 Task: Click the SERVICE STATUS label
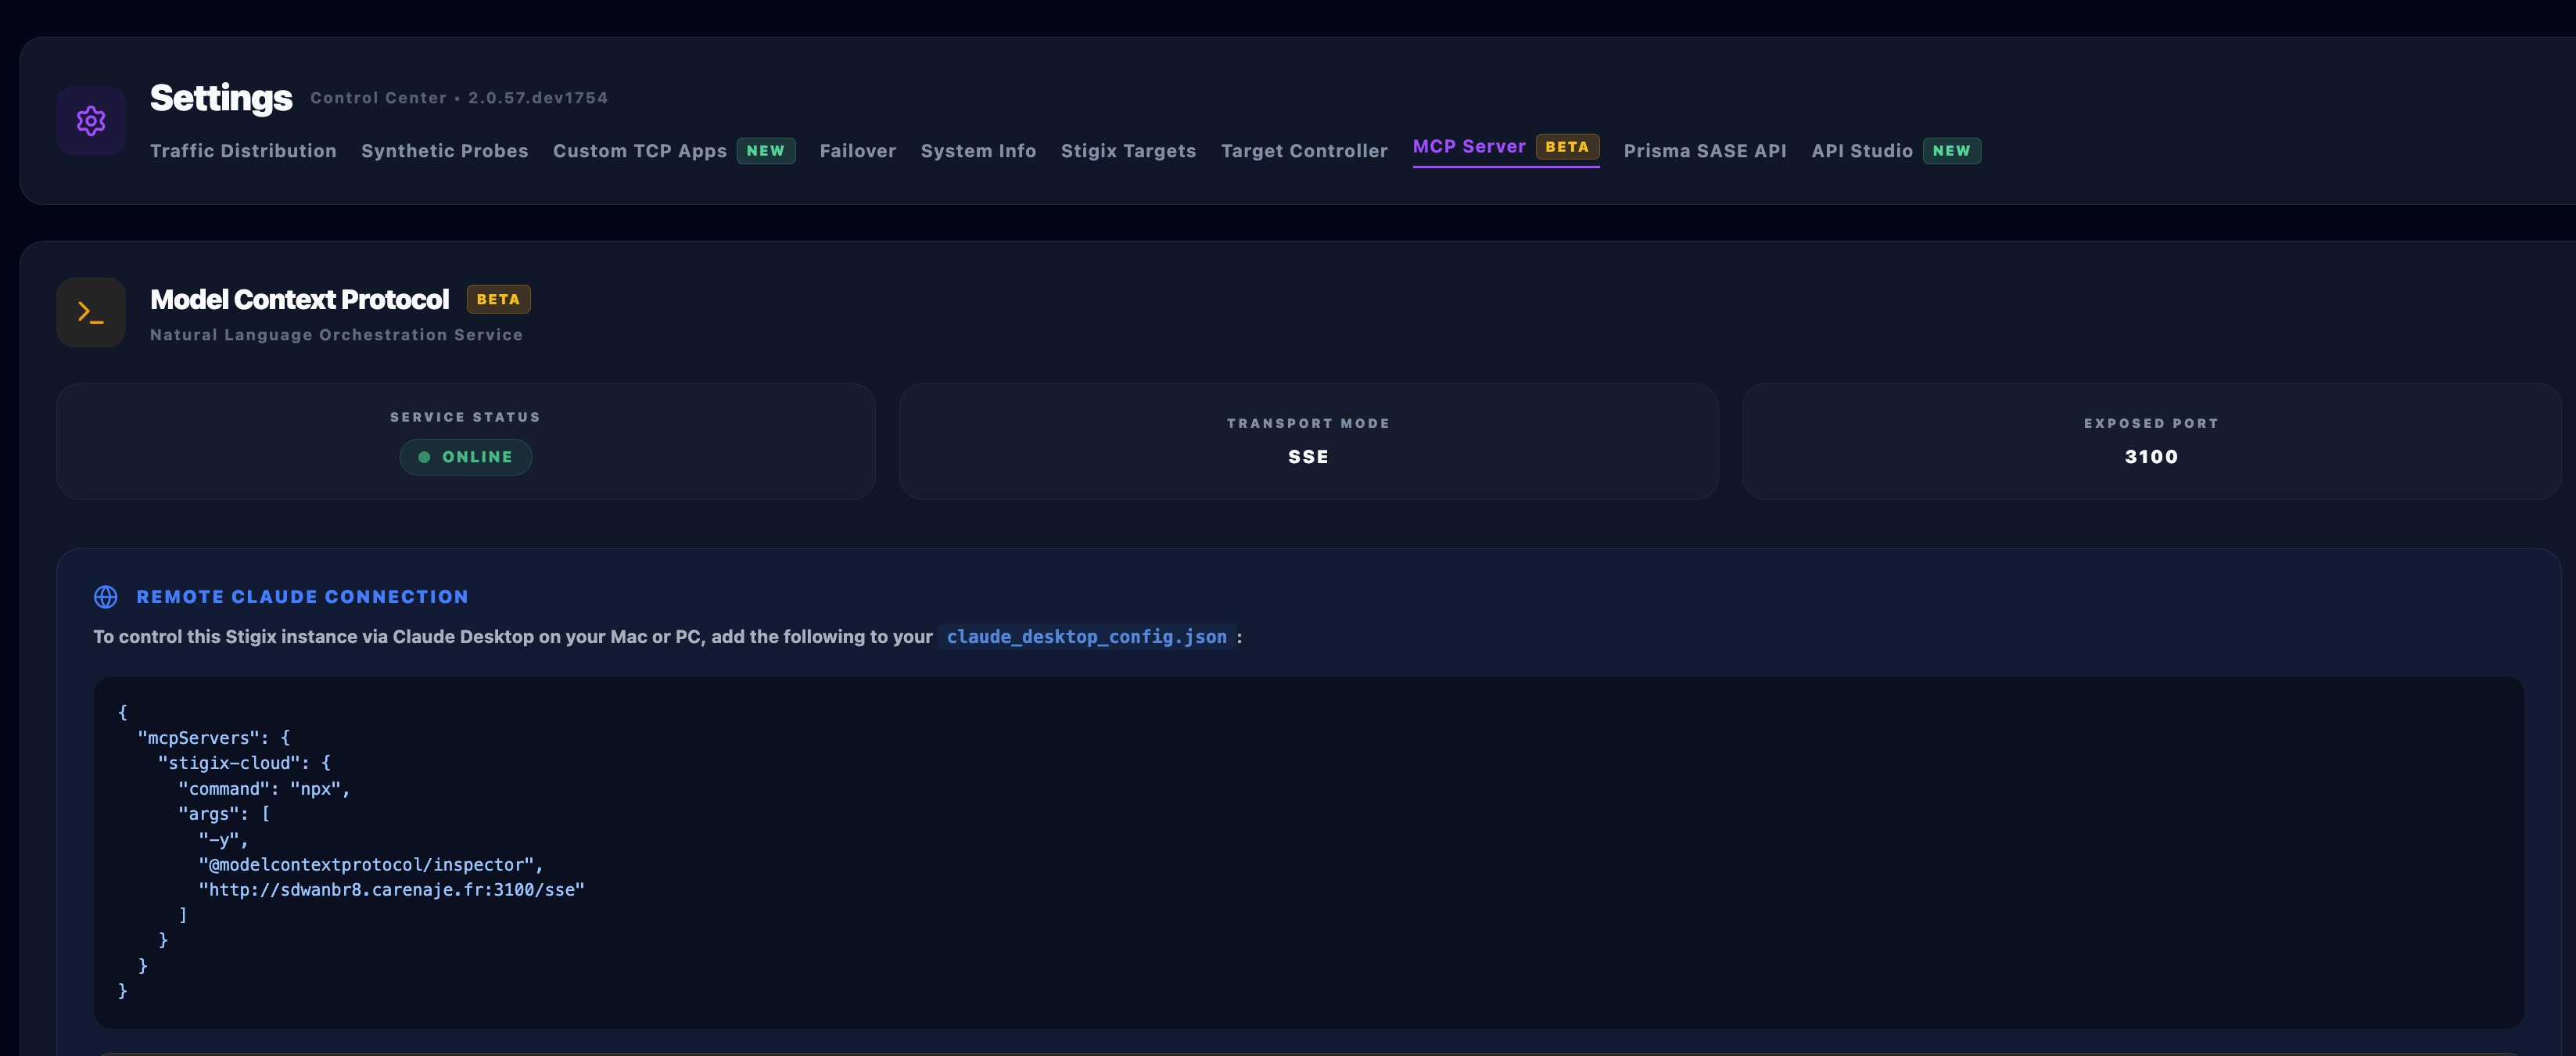[x=465, y=417]
